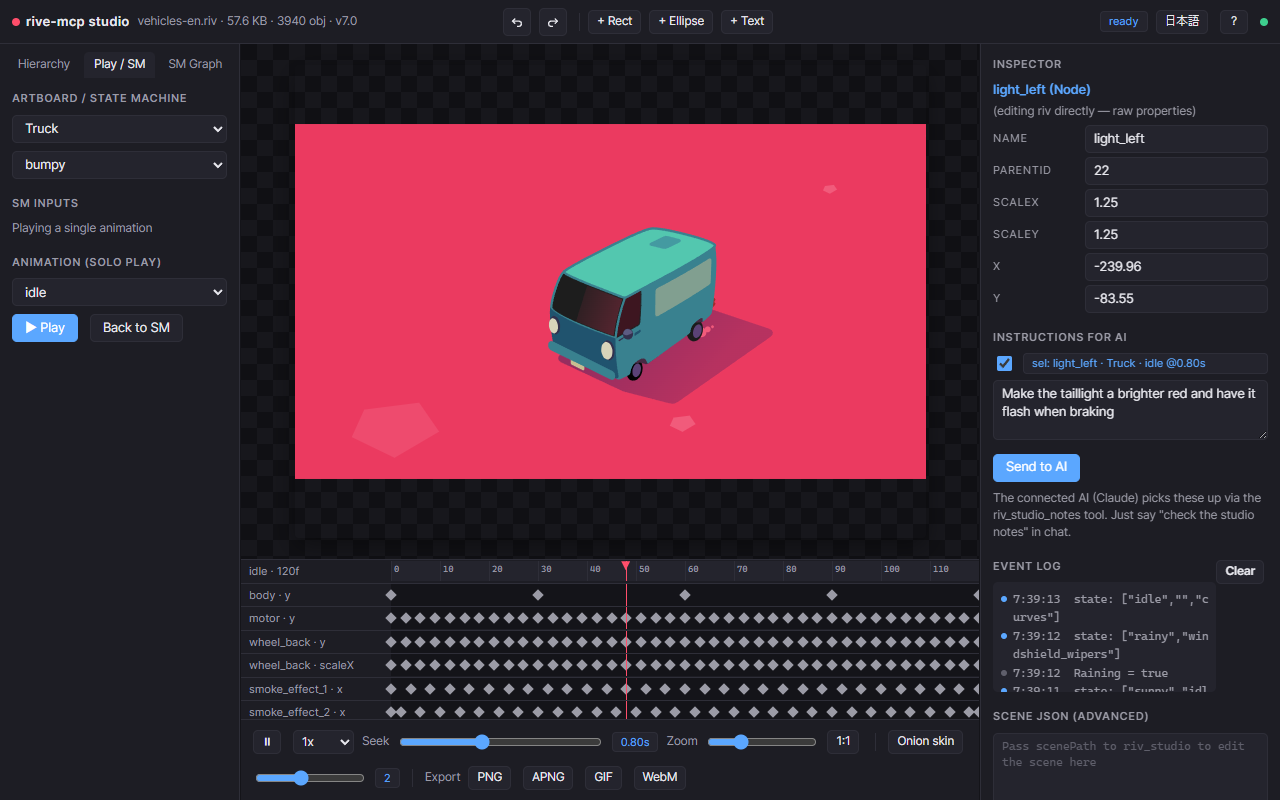Toggle Onion skin
This screenshot has width=1280, height=800.
[x=926, y=742]
